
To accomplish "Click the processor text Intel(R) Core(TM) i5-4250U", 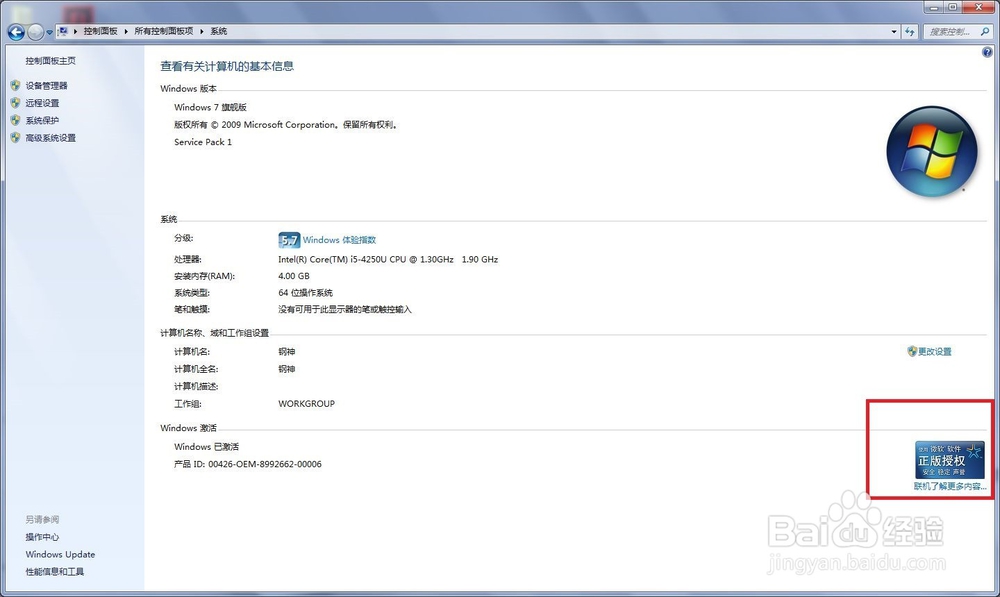I will click(x=388, y=259).
